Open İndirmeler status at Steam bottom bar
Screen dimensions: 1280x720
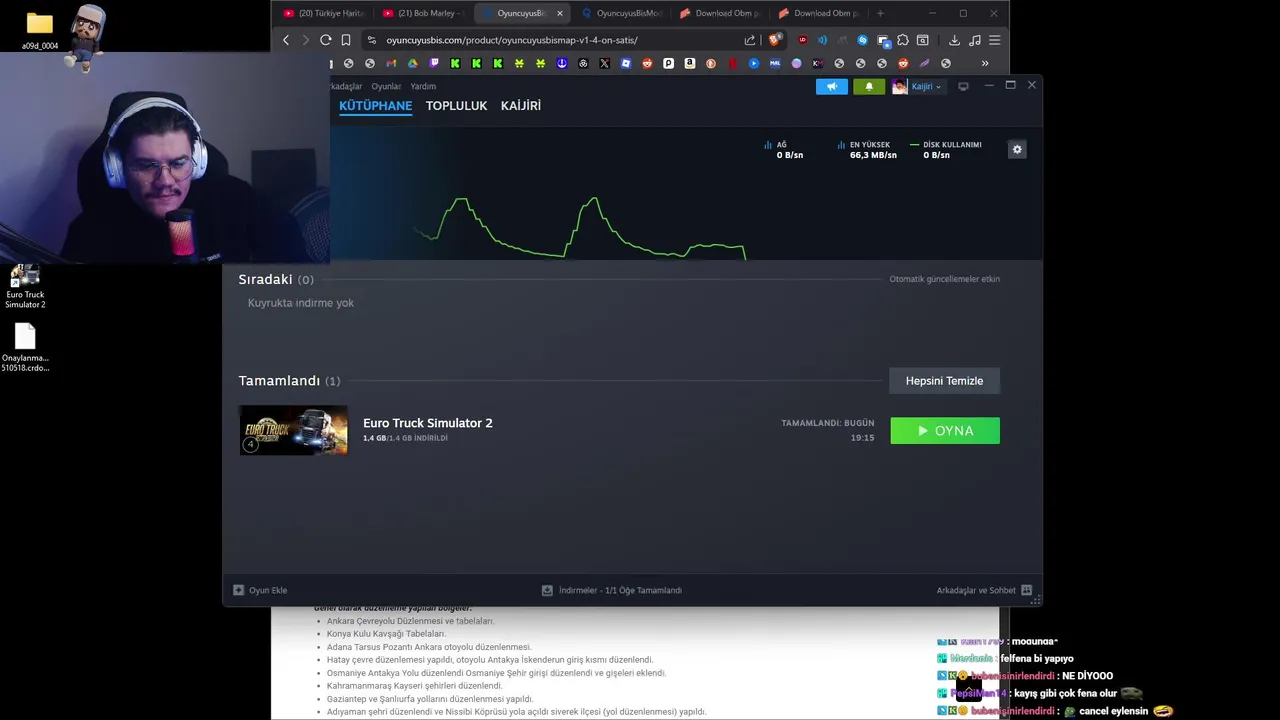click(612, 590)
